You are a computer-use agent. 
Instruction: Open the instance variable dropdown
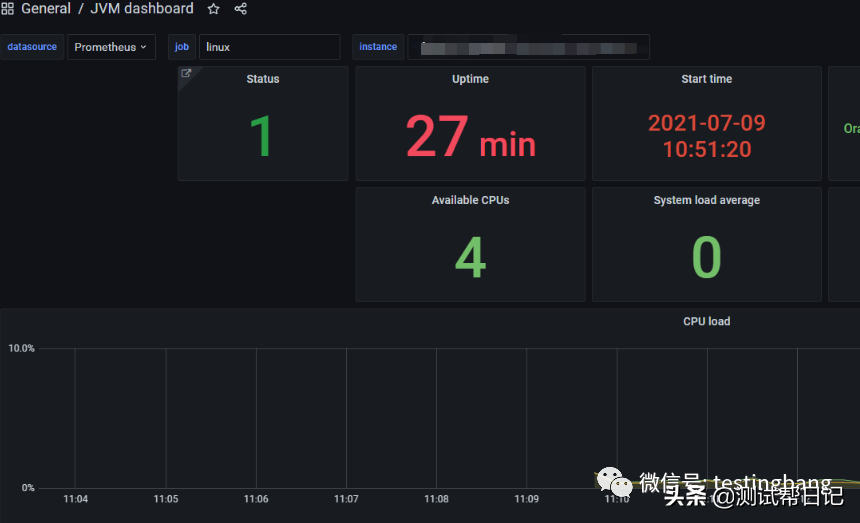click(528, 47)
